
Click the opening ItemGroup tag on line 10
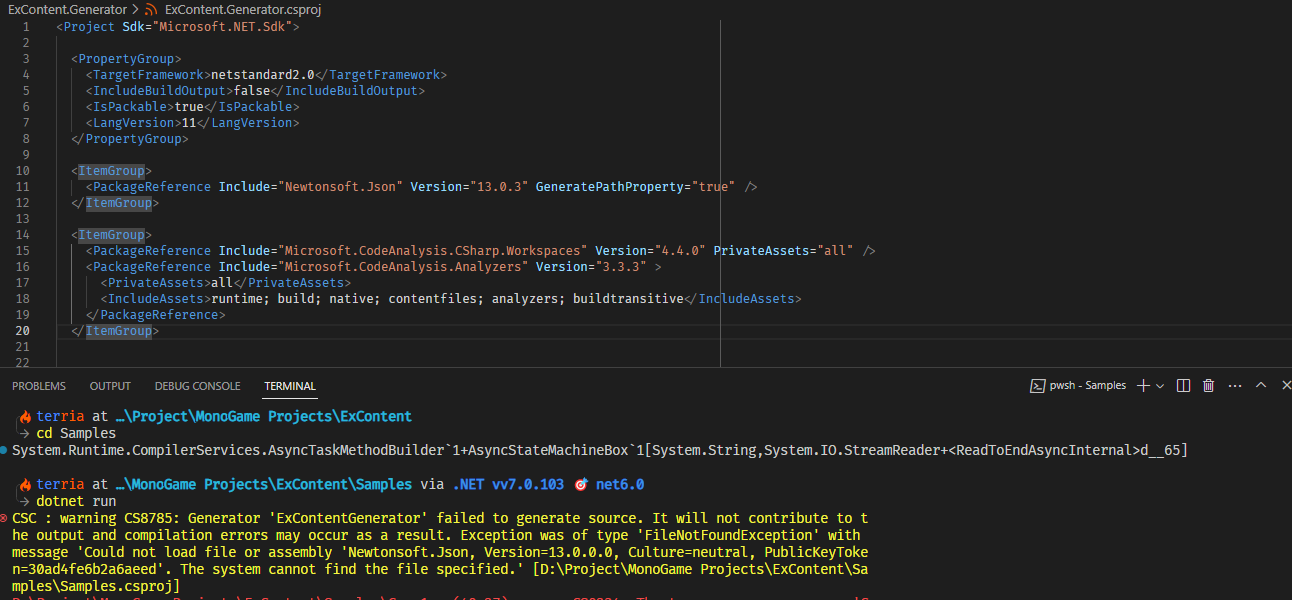(111, 171)
